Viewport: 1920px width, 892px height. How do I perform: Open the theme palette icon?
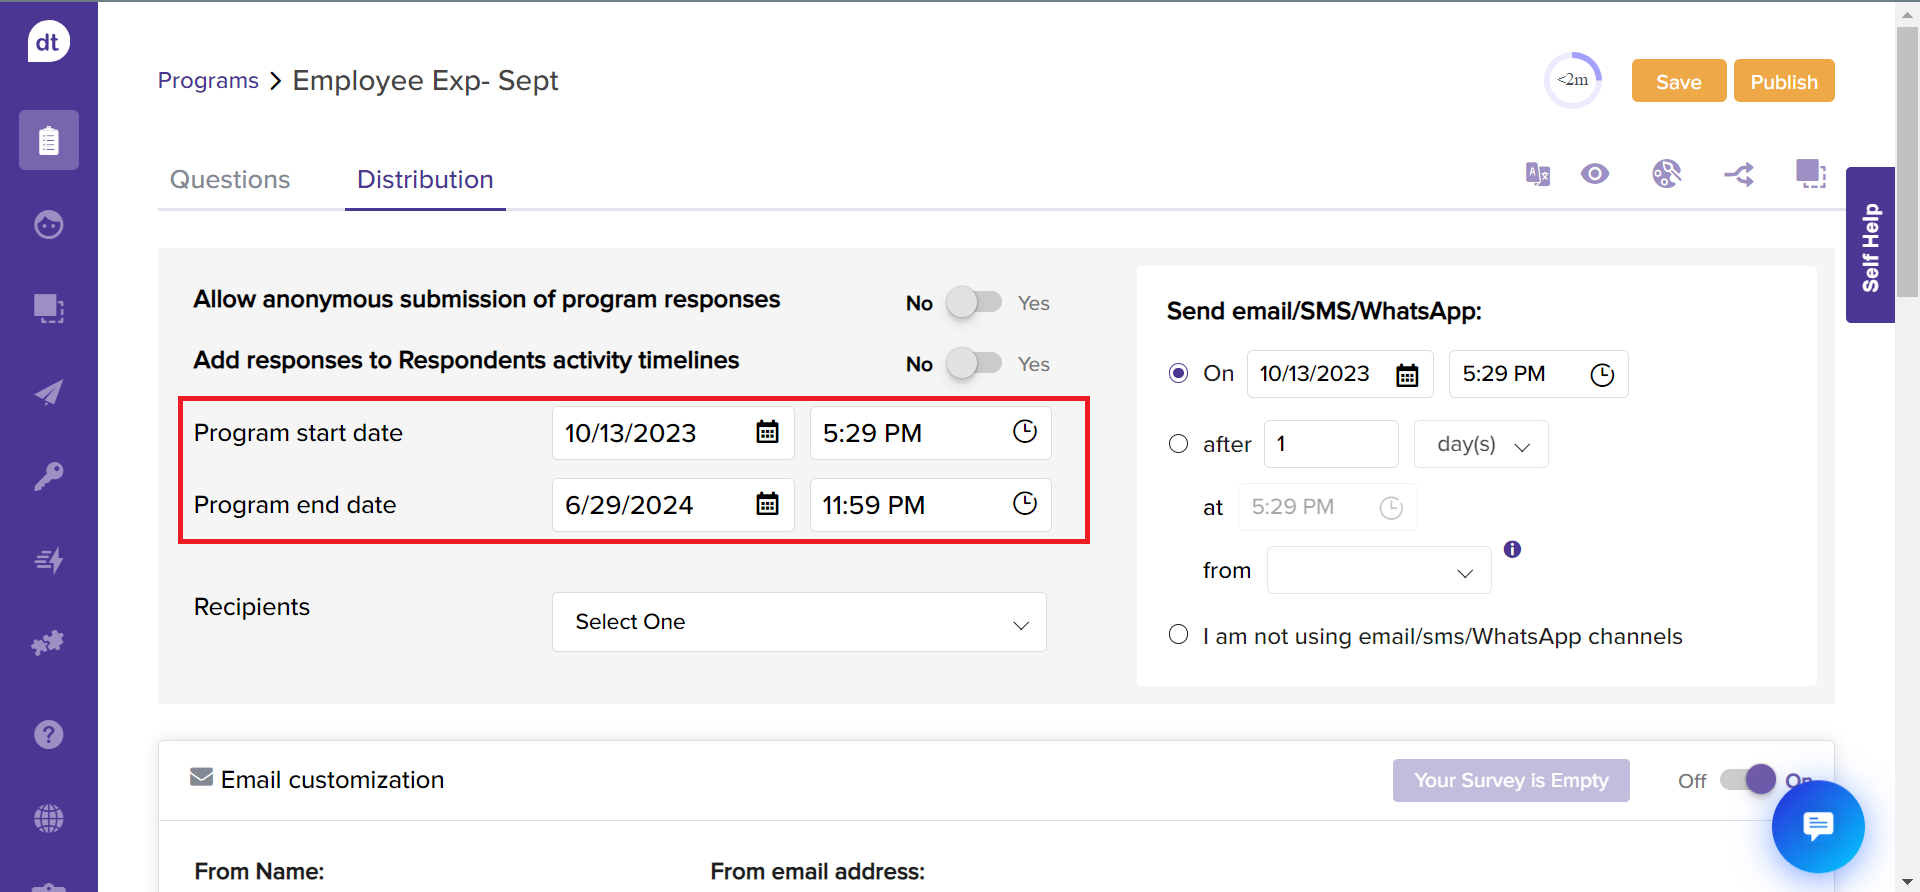click(1666, 174)
